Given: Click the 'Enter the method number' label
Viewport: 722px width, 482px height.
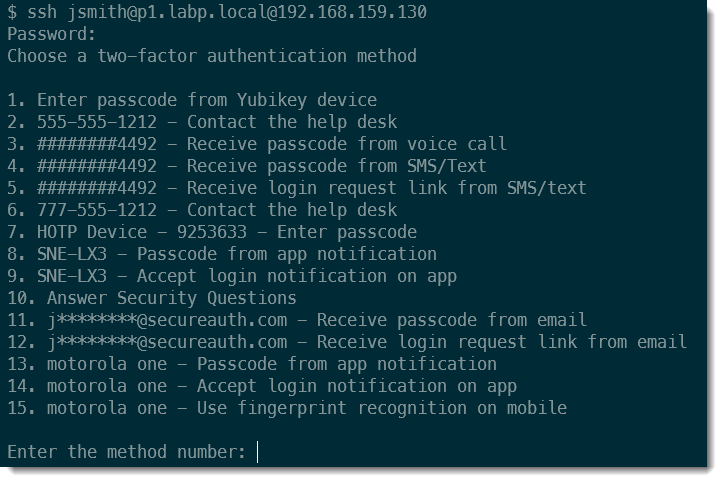Looking at the screenshot, I should click(x=126, y=452).
